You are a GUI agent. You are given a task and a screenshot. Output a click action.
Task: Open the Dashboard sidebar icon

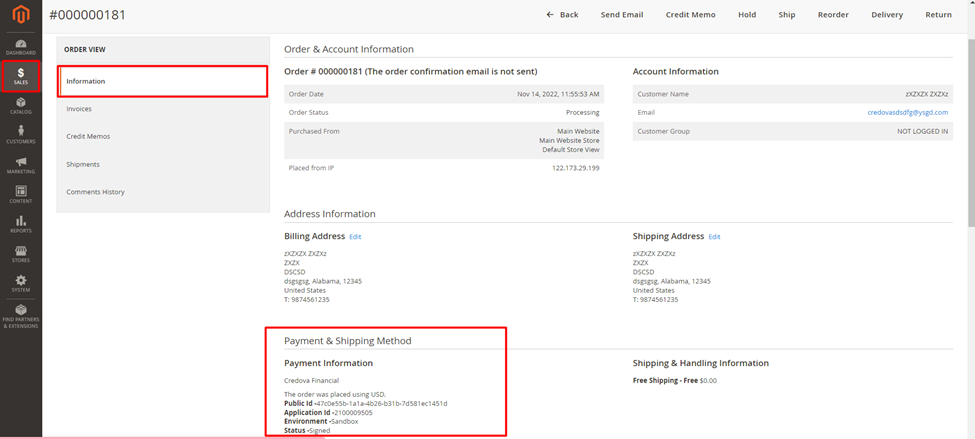pos(21,47)
